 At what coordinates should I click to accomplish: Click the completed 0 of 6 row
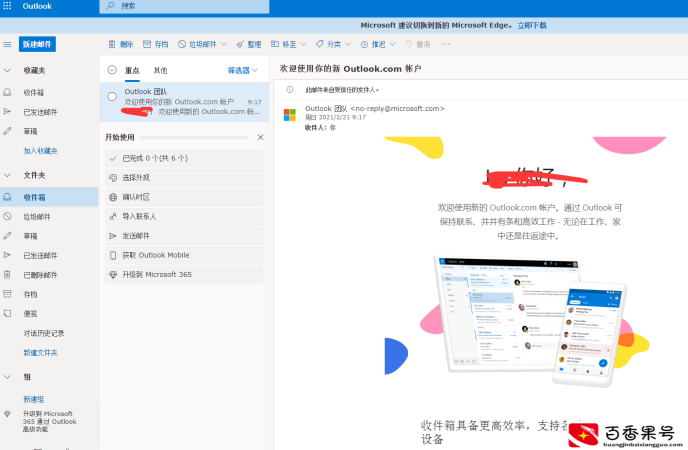184,158
